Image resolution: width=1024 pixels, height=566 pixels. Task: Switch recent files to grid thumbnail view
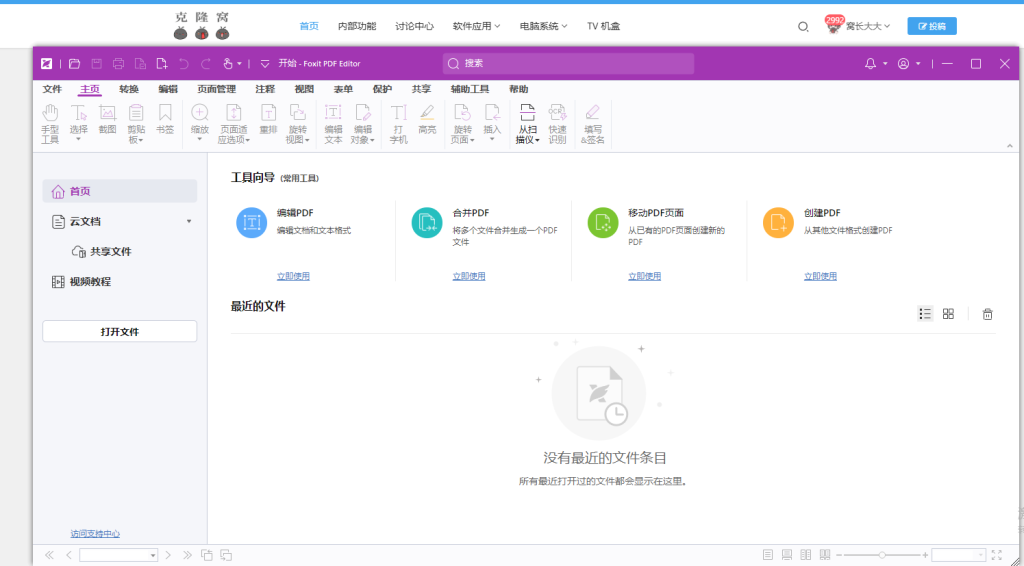click(x=948, y=313)
